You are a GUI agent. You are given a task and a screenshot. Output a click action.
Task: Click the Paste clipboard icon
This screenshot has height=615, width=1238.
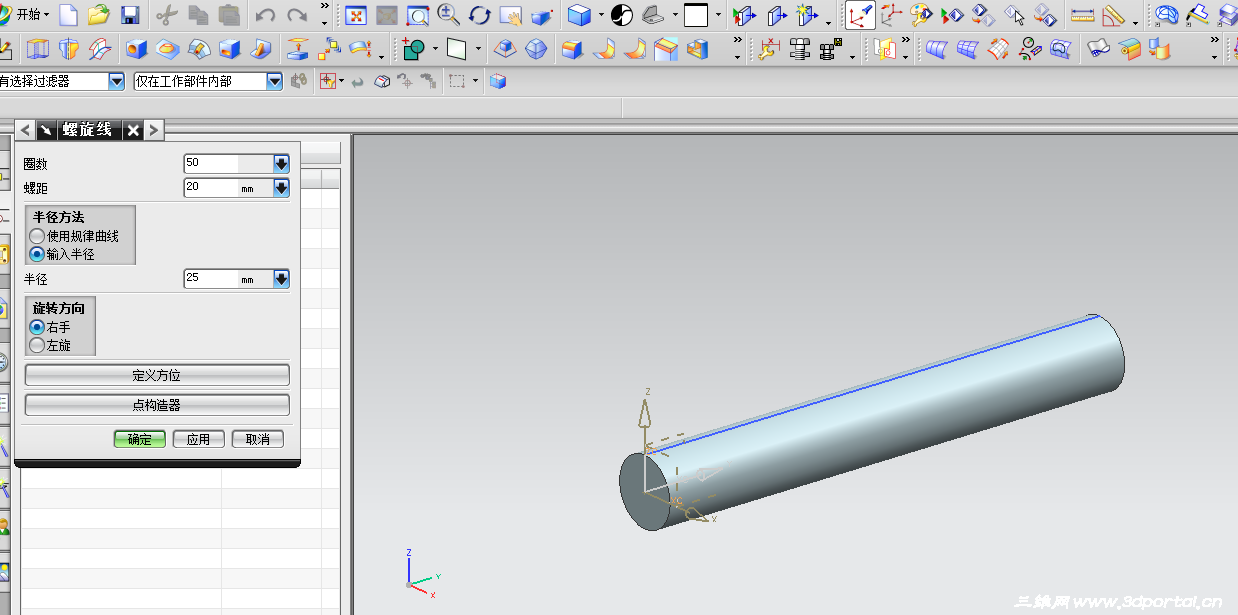229,15
